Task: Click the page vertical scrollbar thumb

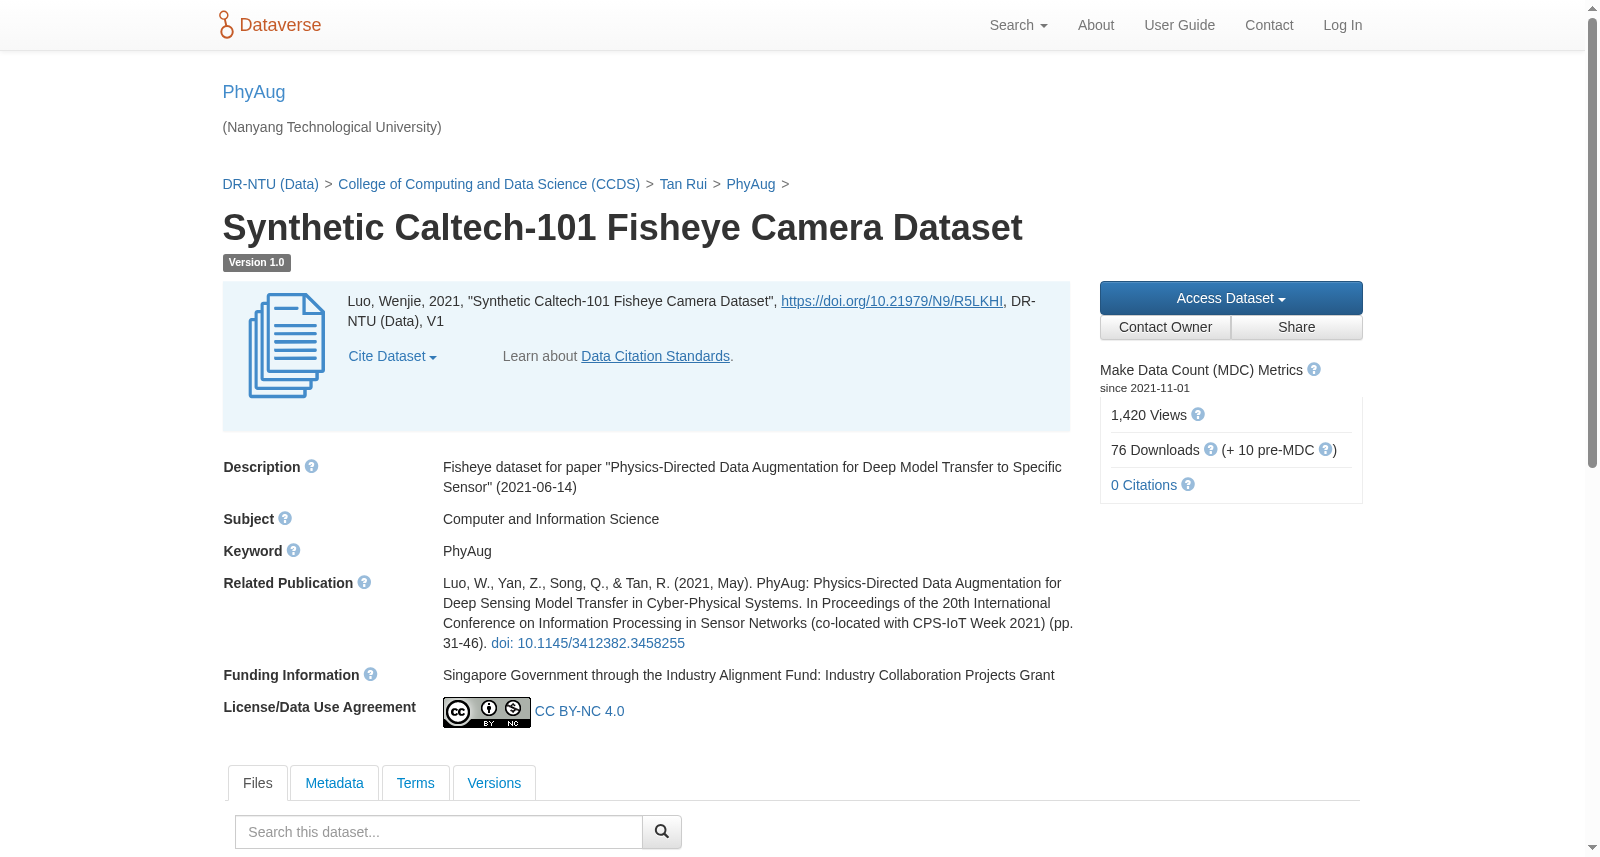Action: coord(1593,243)
